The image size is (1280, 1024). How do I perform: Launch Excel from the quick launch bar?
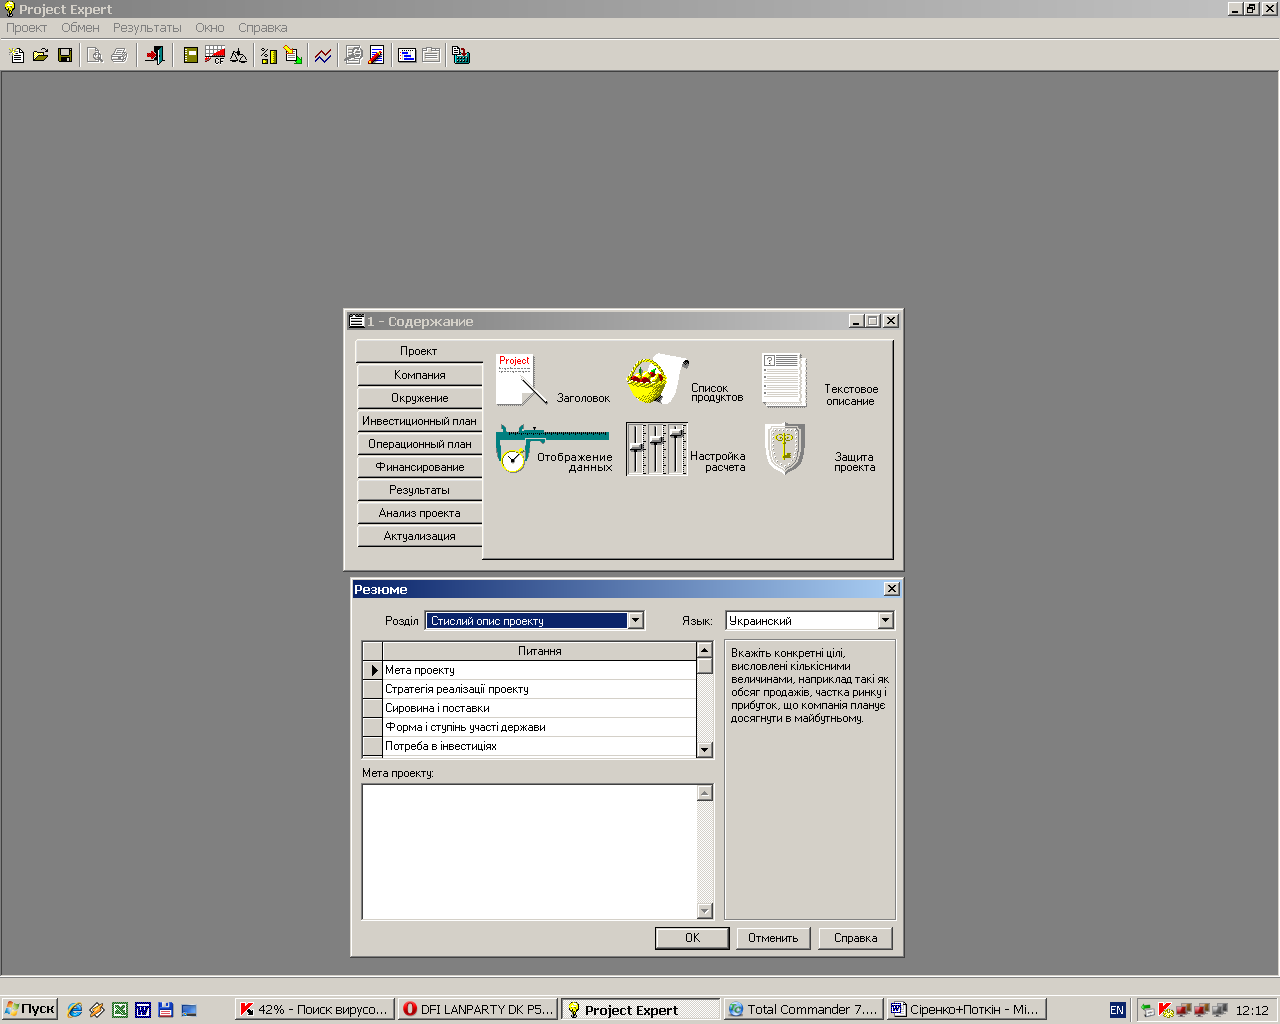pyautogui.click(x=120, y=1010)
